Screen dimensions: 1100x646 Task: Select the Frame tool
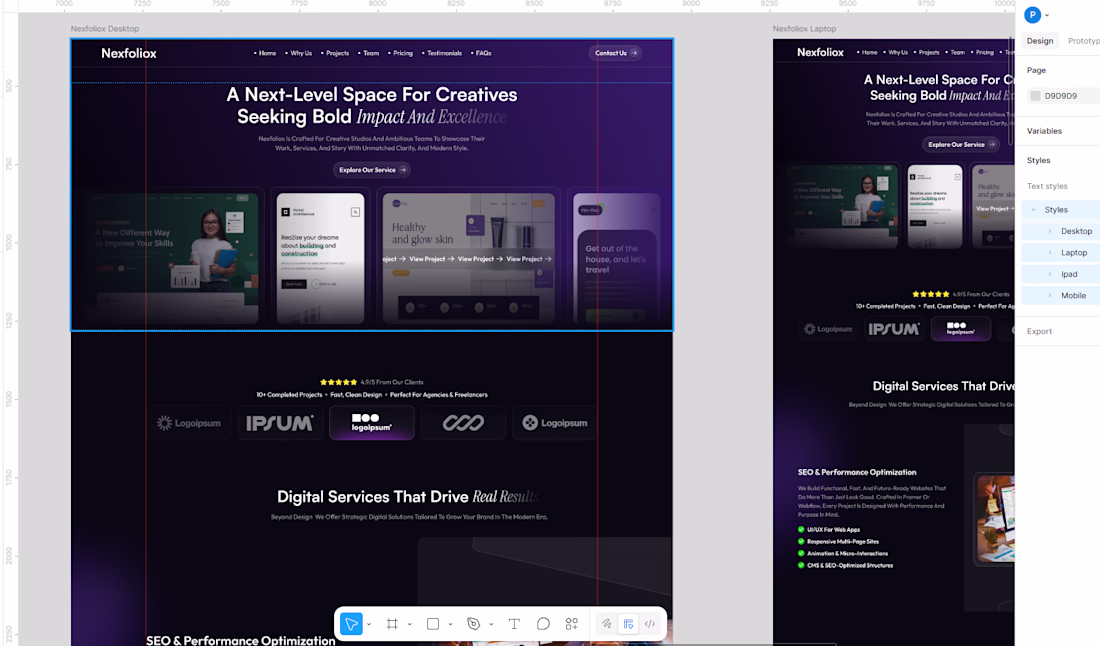pos(392,624)
